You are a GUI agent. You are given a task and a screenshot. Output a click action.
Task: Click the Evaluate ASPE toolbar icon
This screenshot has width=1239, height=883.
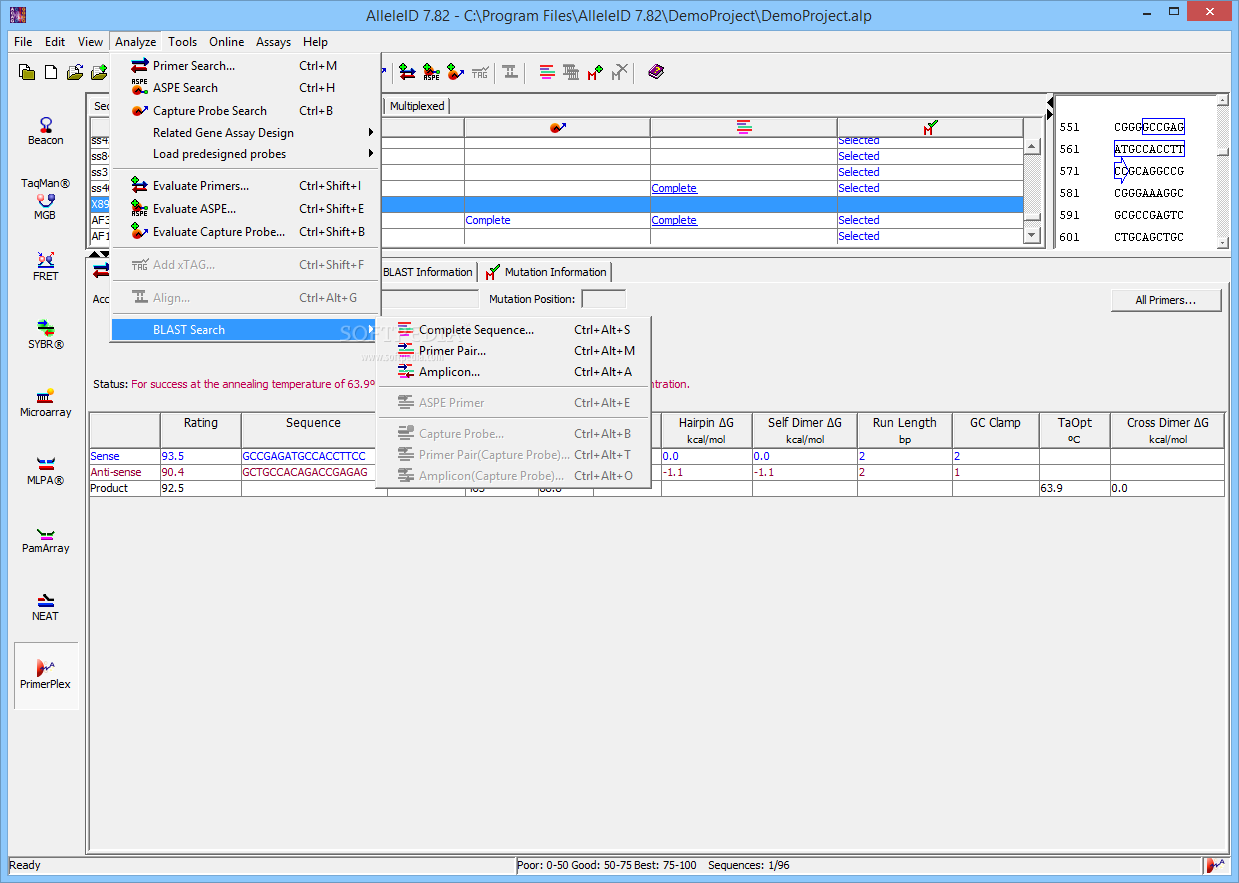[431, 72]
